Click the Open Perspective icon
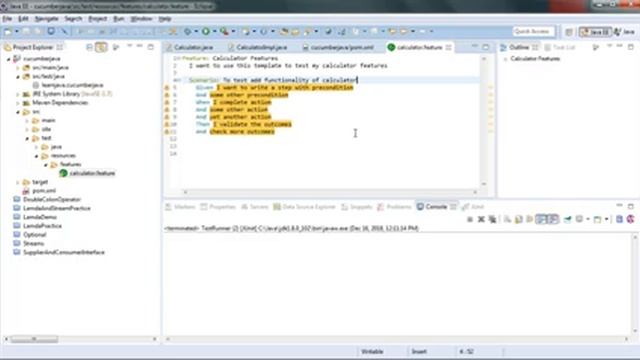 (569, 31)
